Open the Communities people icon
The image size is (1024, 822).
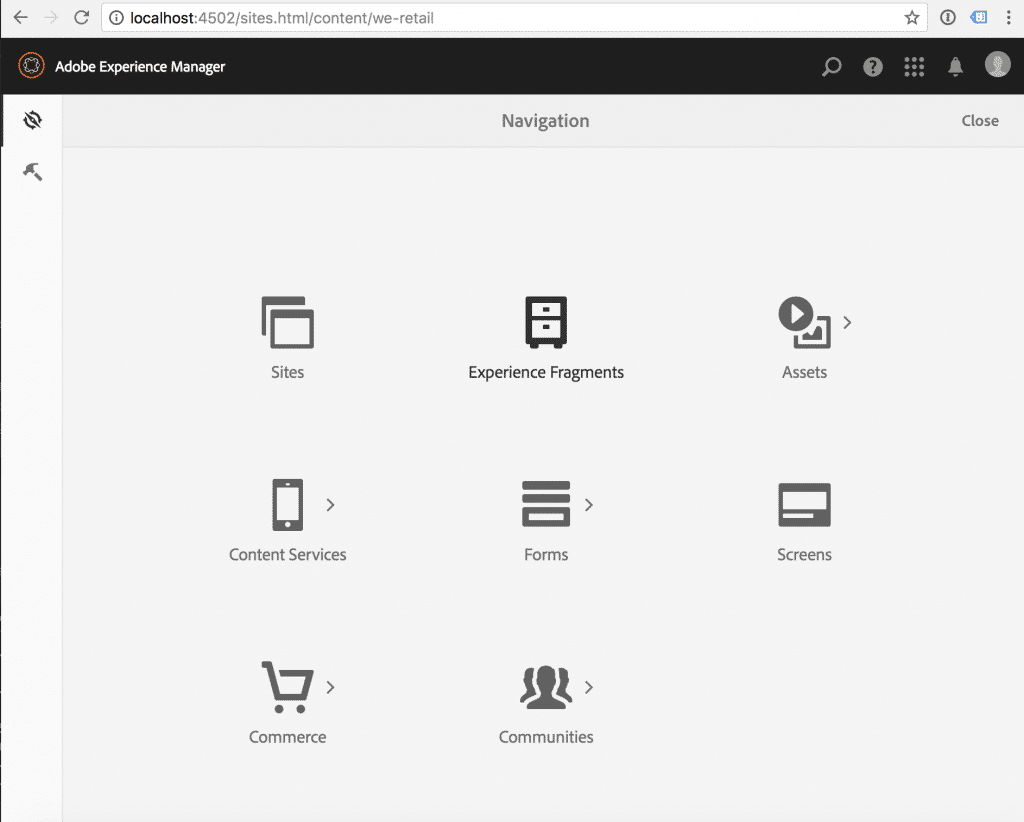coord(546,687)
